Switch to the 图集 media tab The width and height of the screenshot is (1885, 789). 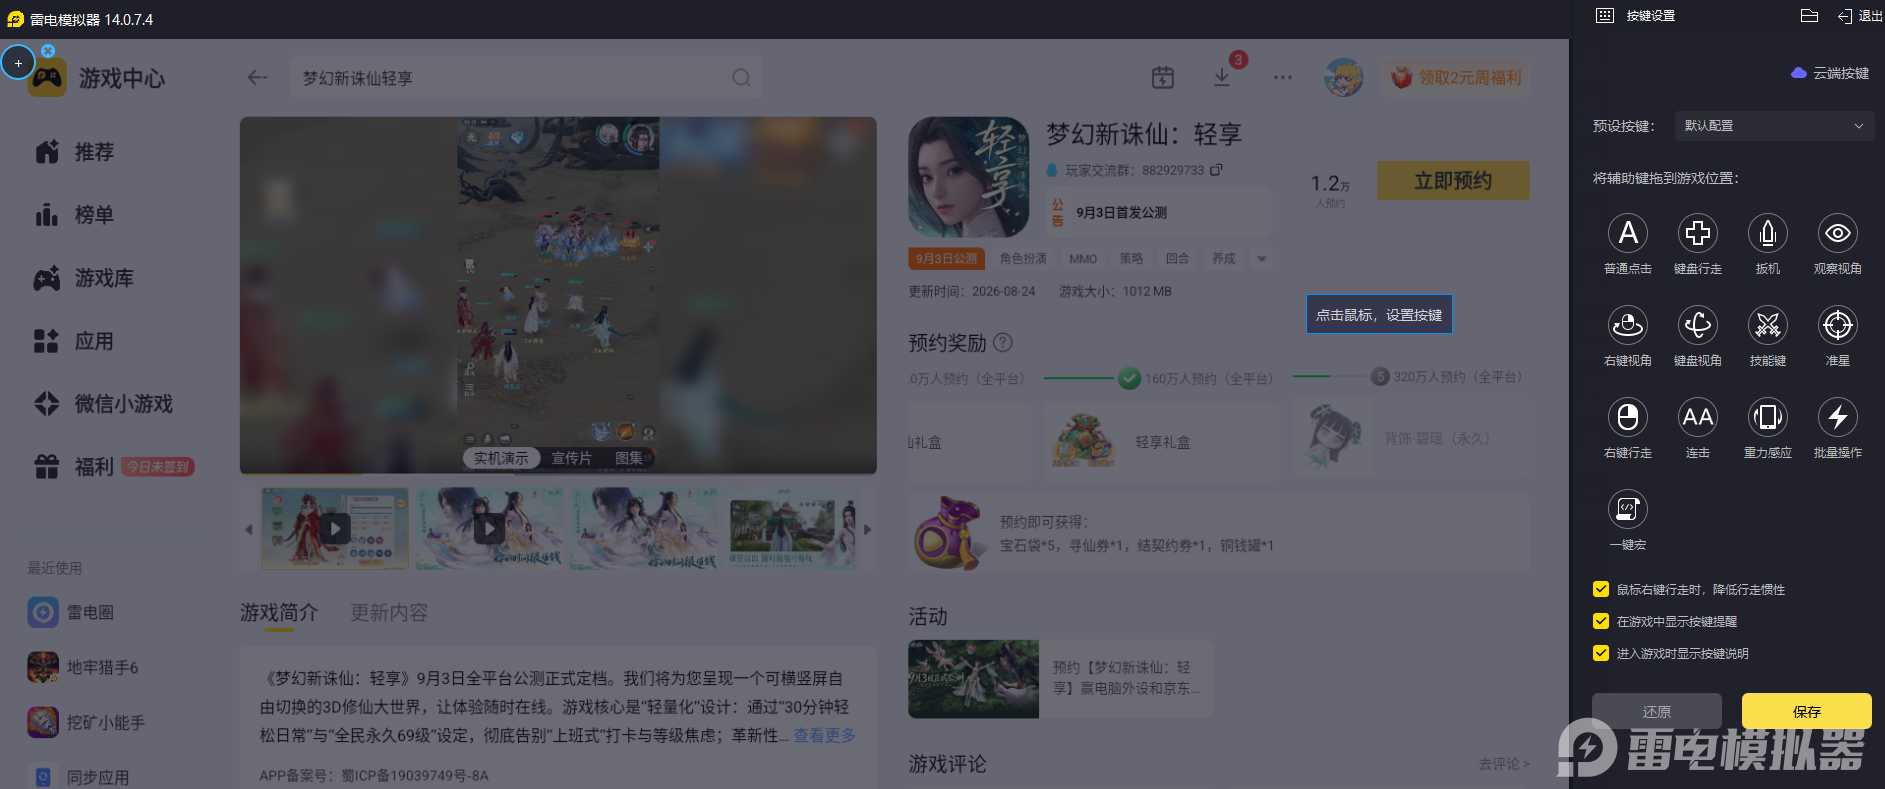click(629, 458)
